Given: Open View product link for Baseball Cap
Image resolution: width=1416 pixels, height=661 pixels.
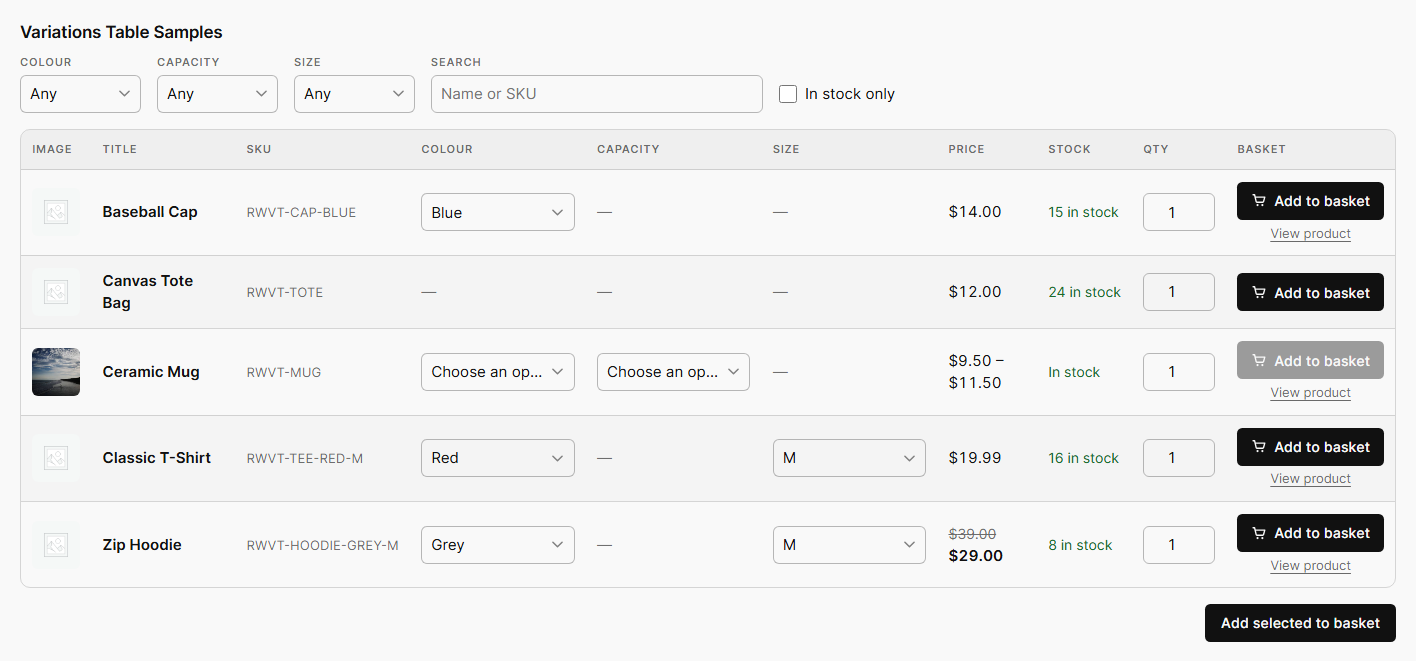Looking at the screenshot, I should point(1310,234).
